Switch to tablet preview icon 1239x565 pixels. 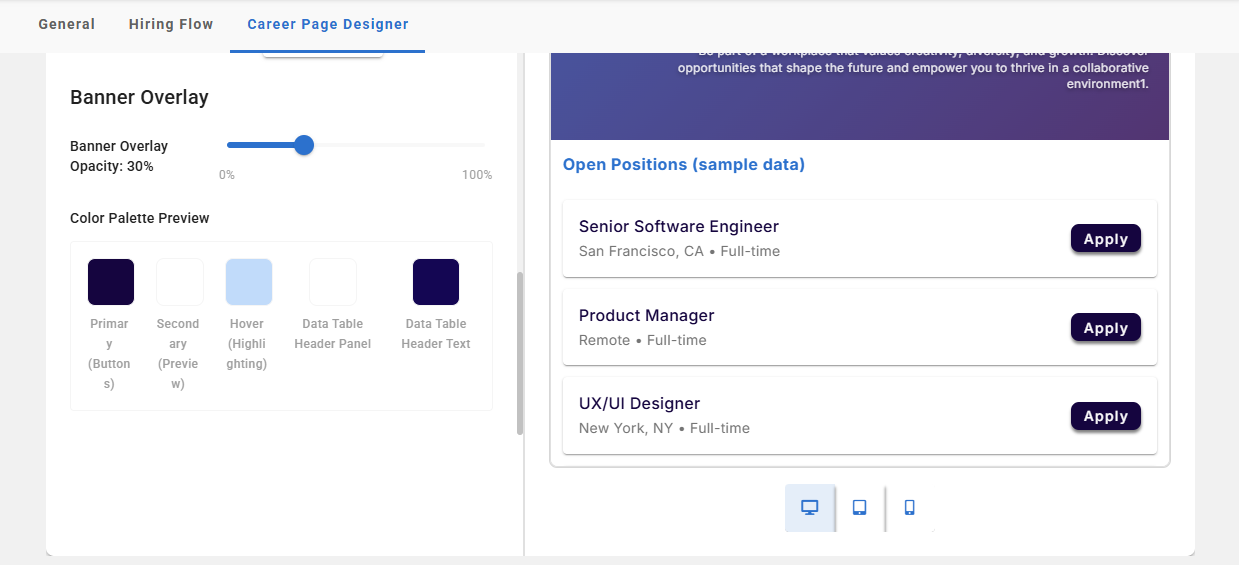click(x=859, y=508)
